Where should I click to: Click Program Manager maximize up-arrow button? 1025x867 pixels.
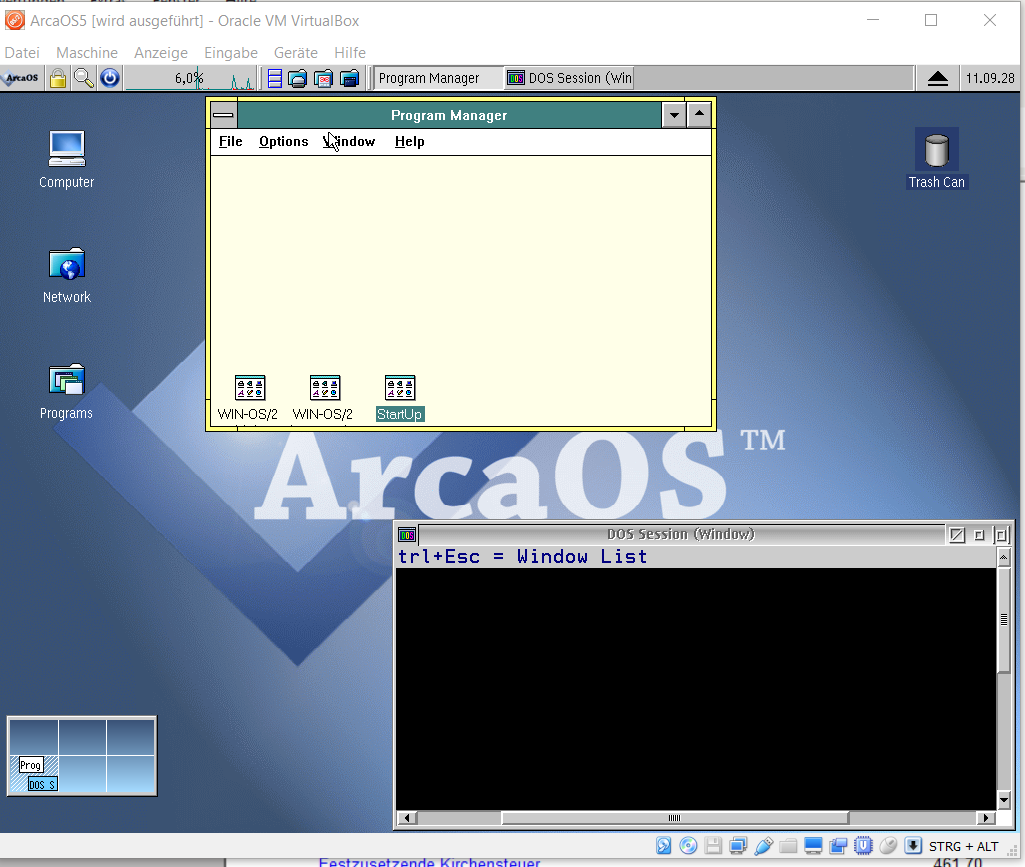pos(699,115)
